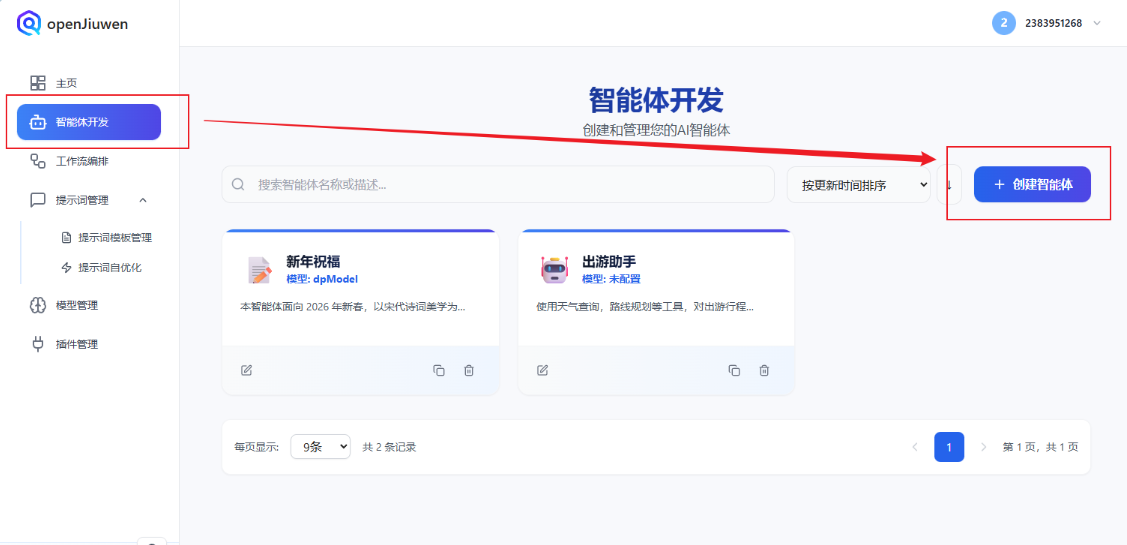Open the 按更新时间排序 sort dropdown
This screenshot has width=1127, height=545.
coord(859,185)
